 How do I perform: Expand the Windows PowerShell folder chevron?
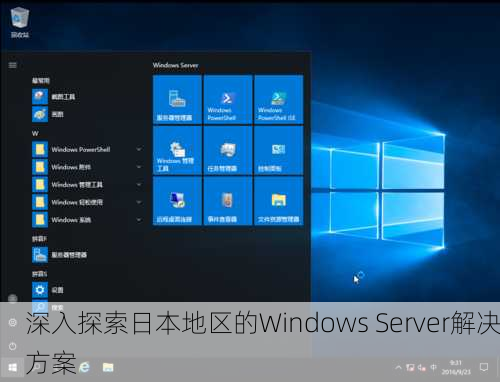139,149
